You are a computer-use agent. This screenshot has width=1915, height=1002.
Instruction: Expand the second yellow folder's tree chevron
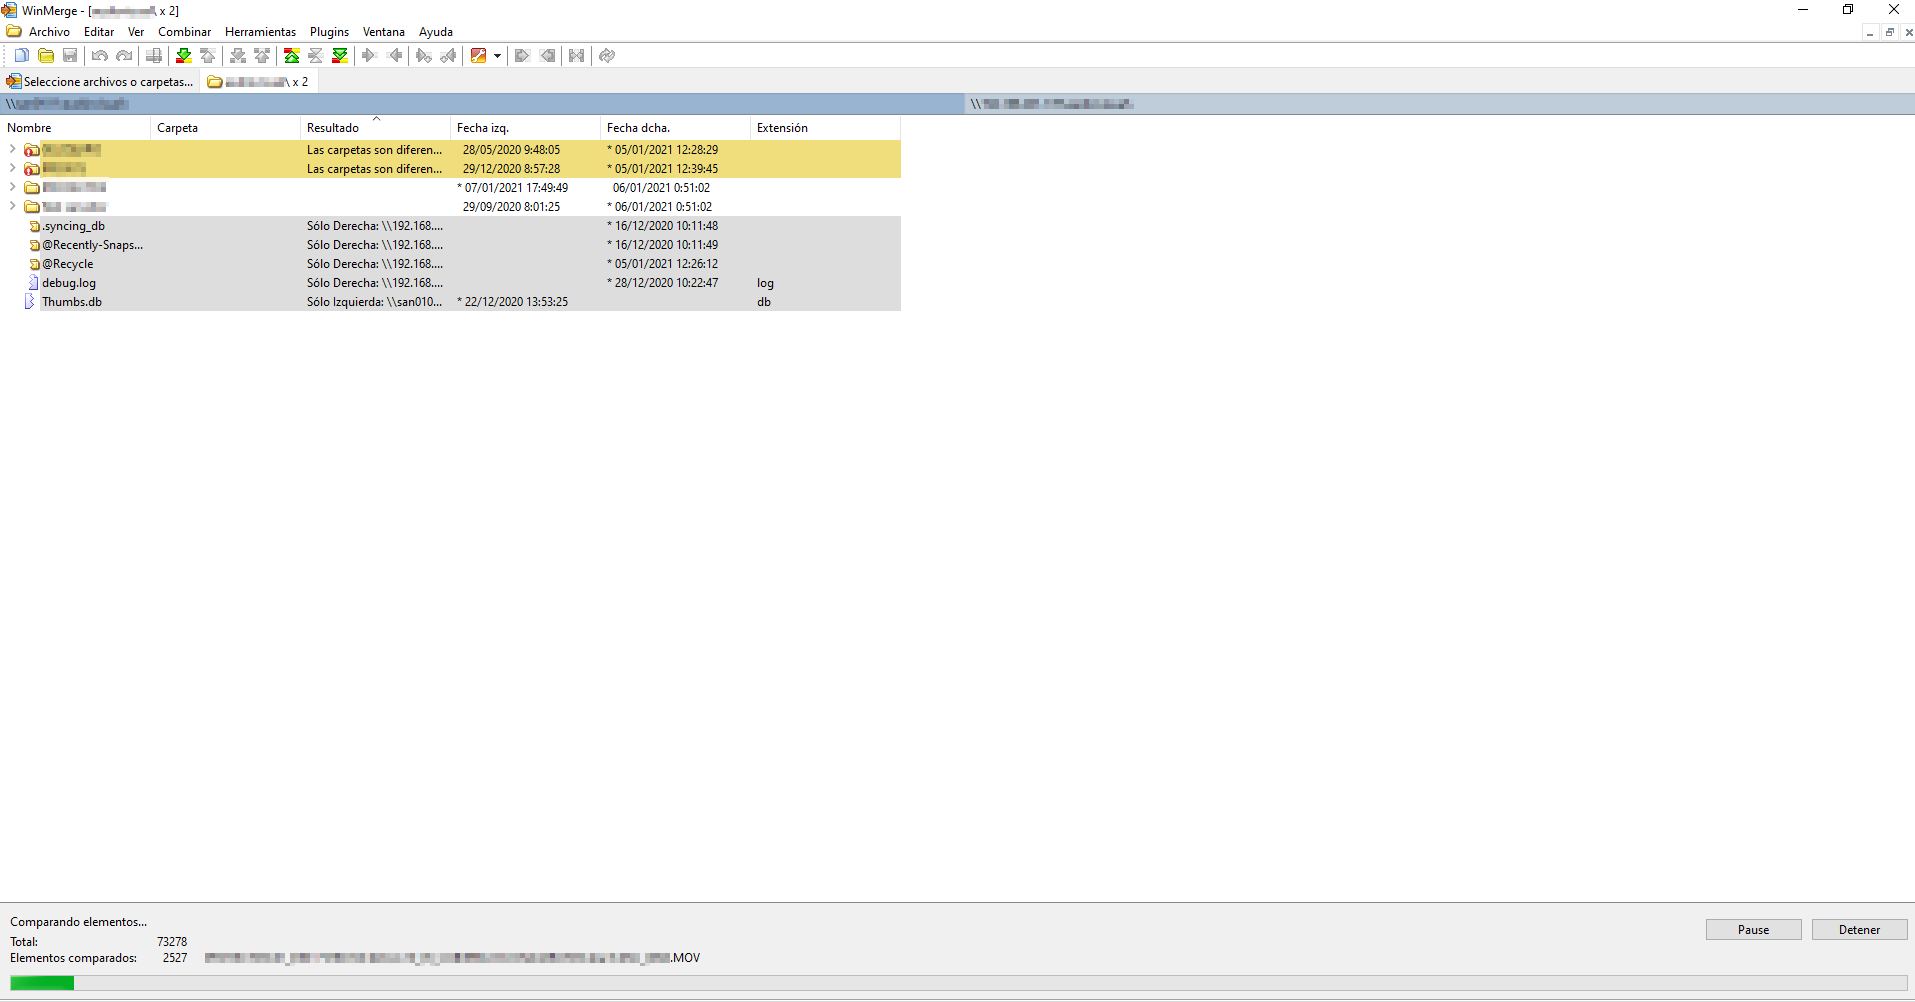[12, 168]
